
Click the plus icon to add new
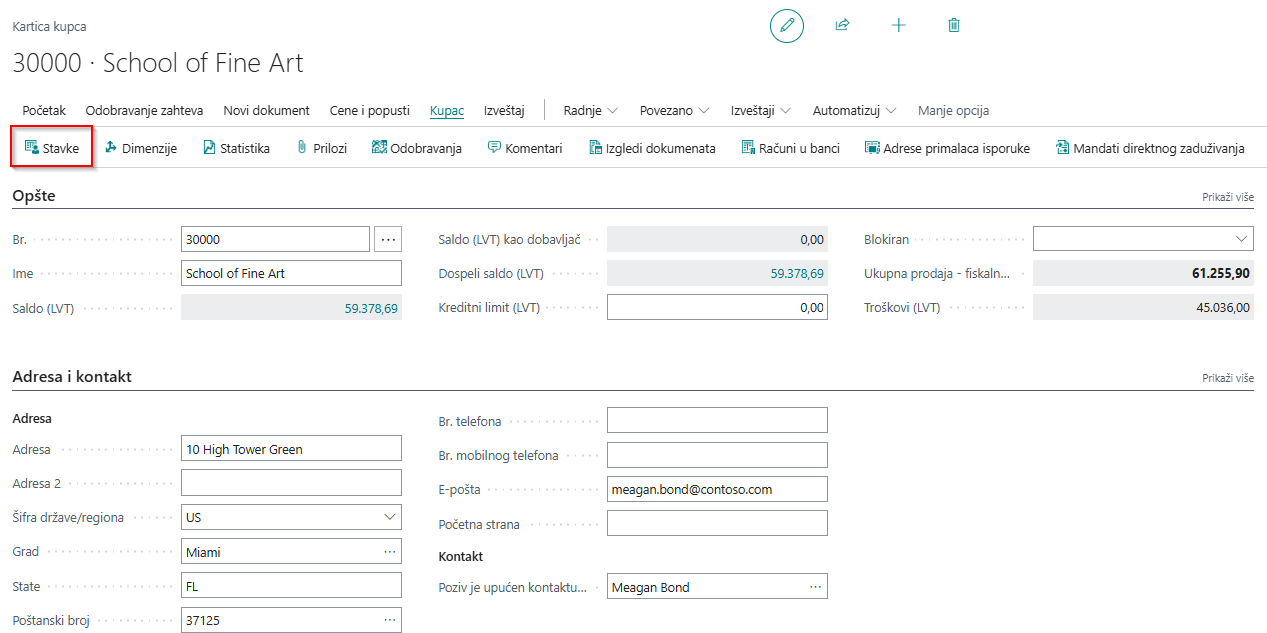click(x=898, y=25)
